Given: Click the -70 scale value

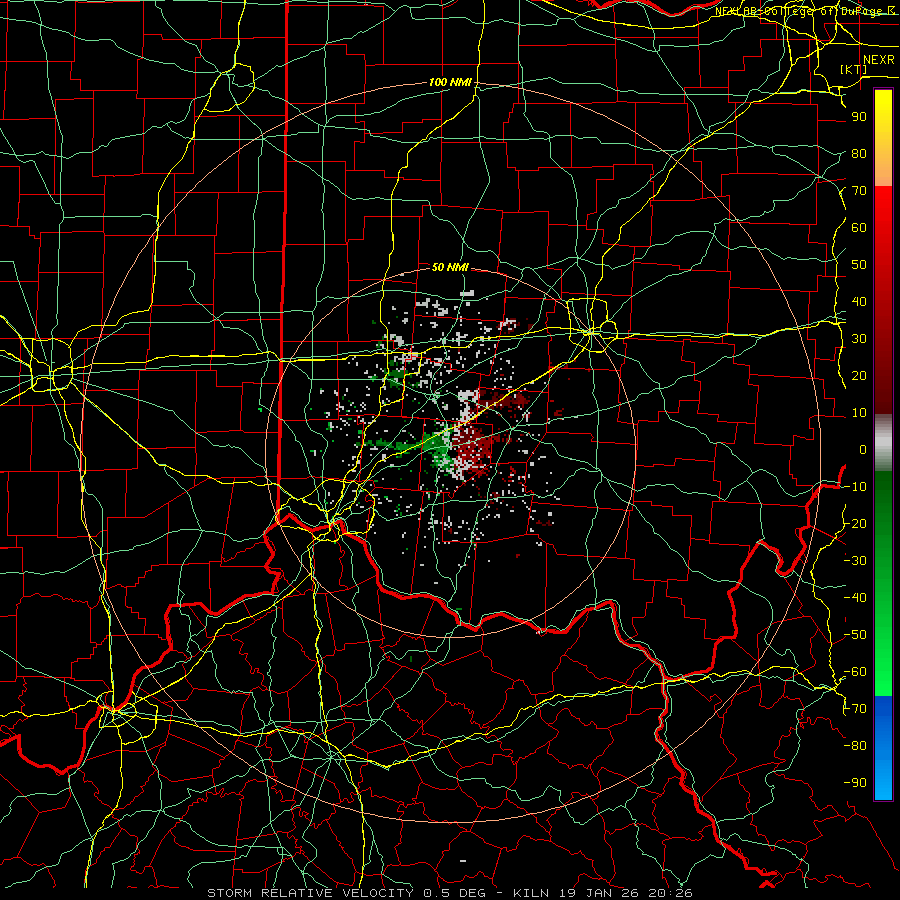Looking at the screenshot, I should [855, 709].
